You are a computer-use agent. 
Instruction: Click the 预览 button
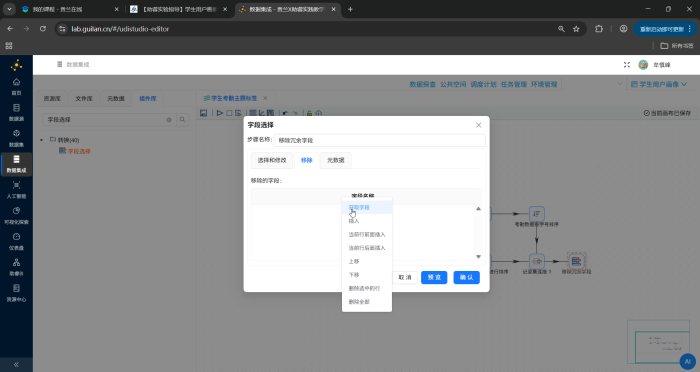click(434, 277)
